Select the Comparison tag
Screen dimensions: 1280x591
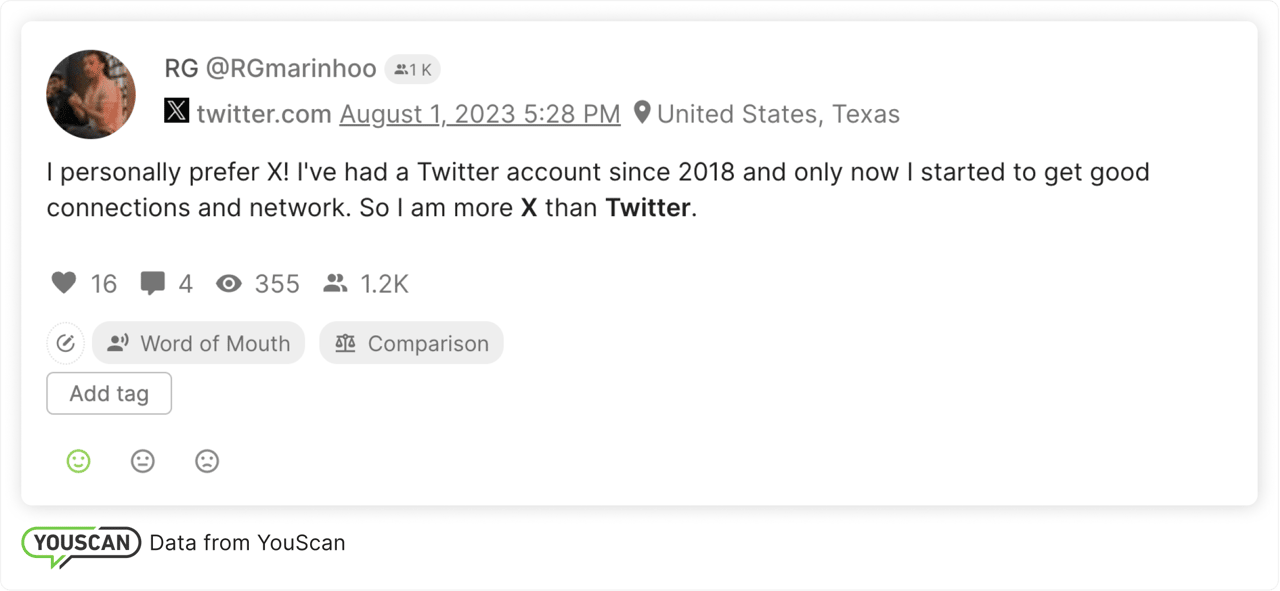tap(411, 344)
